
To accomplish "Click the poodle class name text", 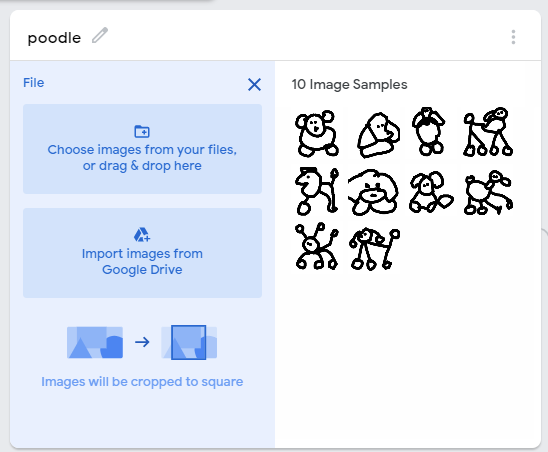I will tap(54, 37).
